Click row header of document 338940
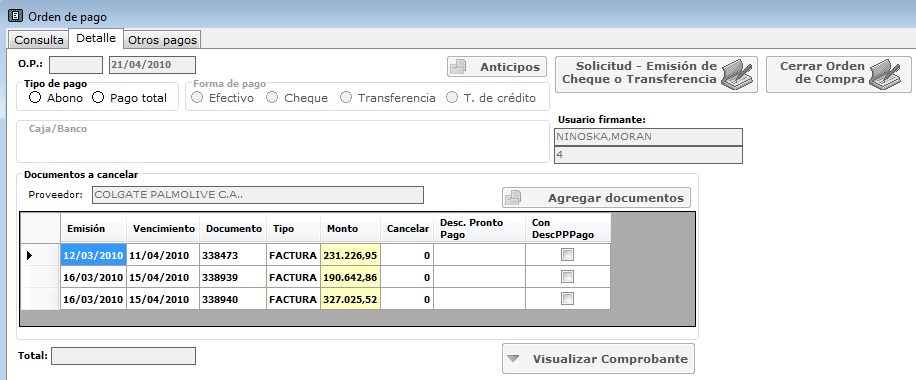The width and height of the screenshot is (916, 380). pos(40,299)
